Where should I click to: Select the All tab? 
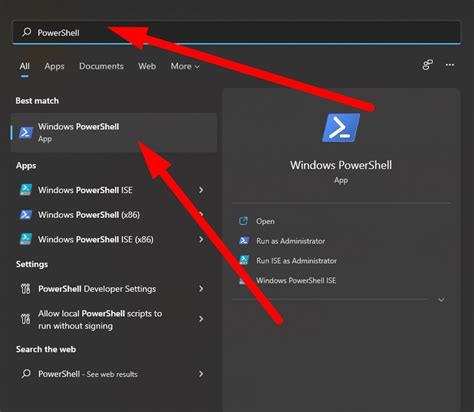pyautogui.click(x=25, y=66)
